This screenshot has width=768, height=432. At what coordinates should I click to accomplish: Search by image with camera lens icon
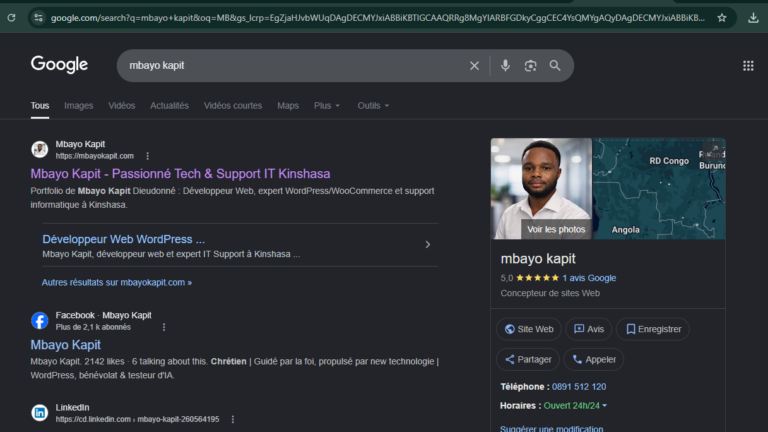pos(530,65)
